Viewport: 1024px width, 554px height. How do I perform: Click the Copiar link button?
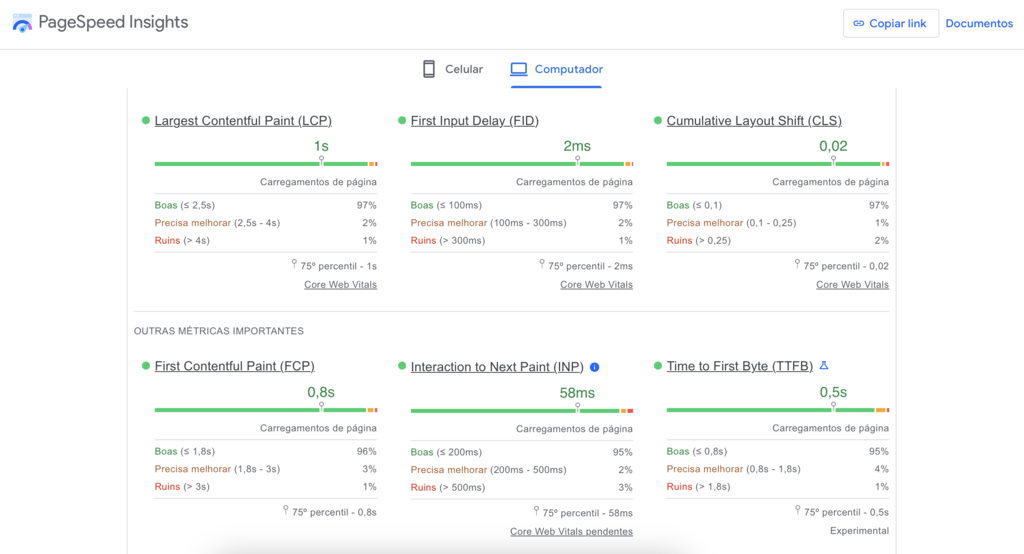[x=891, y=24]
